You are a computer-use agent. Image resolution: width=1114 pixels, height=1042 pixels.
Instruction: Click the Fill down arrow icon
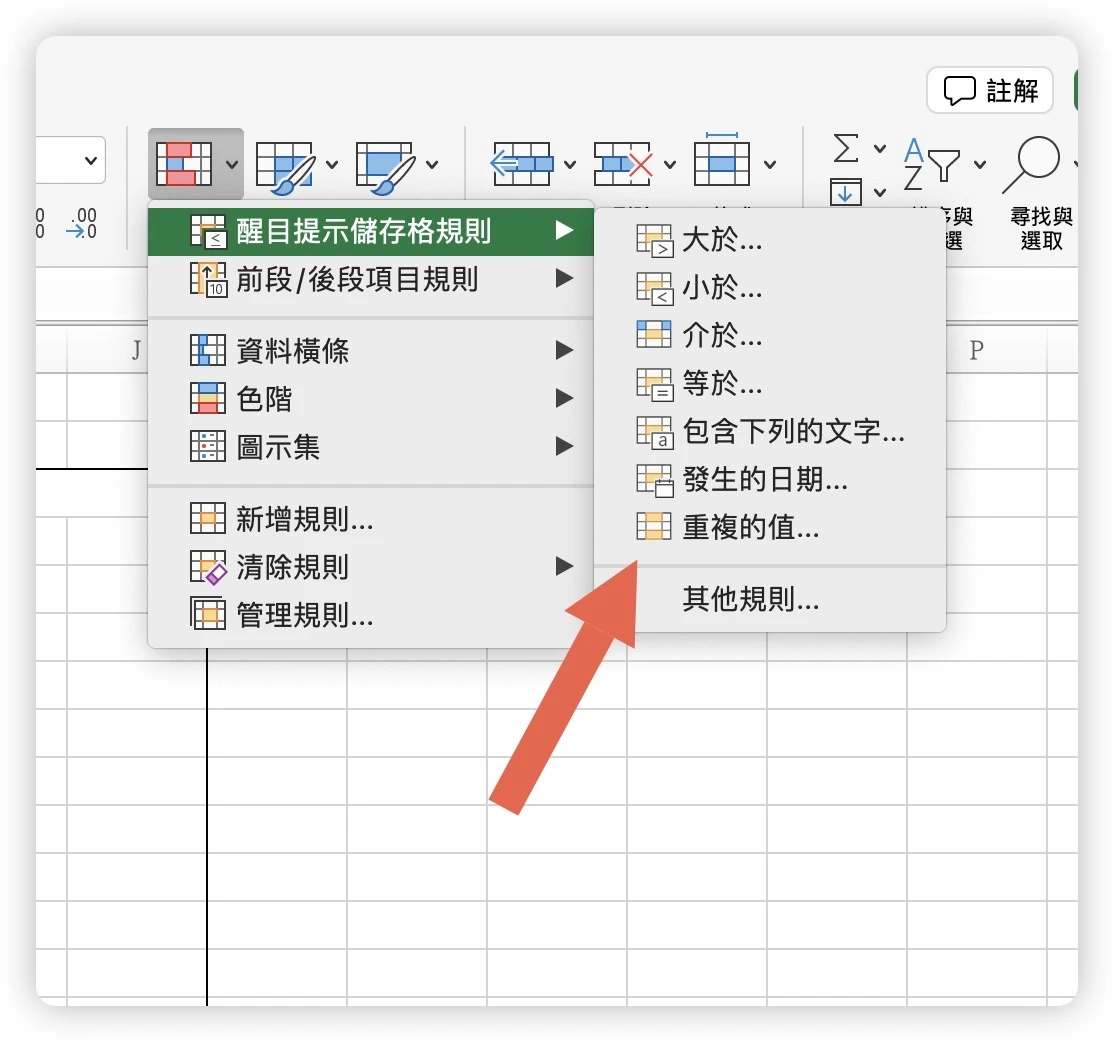point(845,192)
